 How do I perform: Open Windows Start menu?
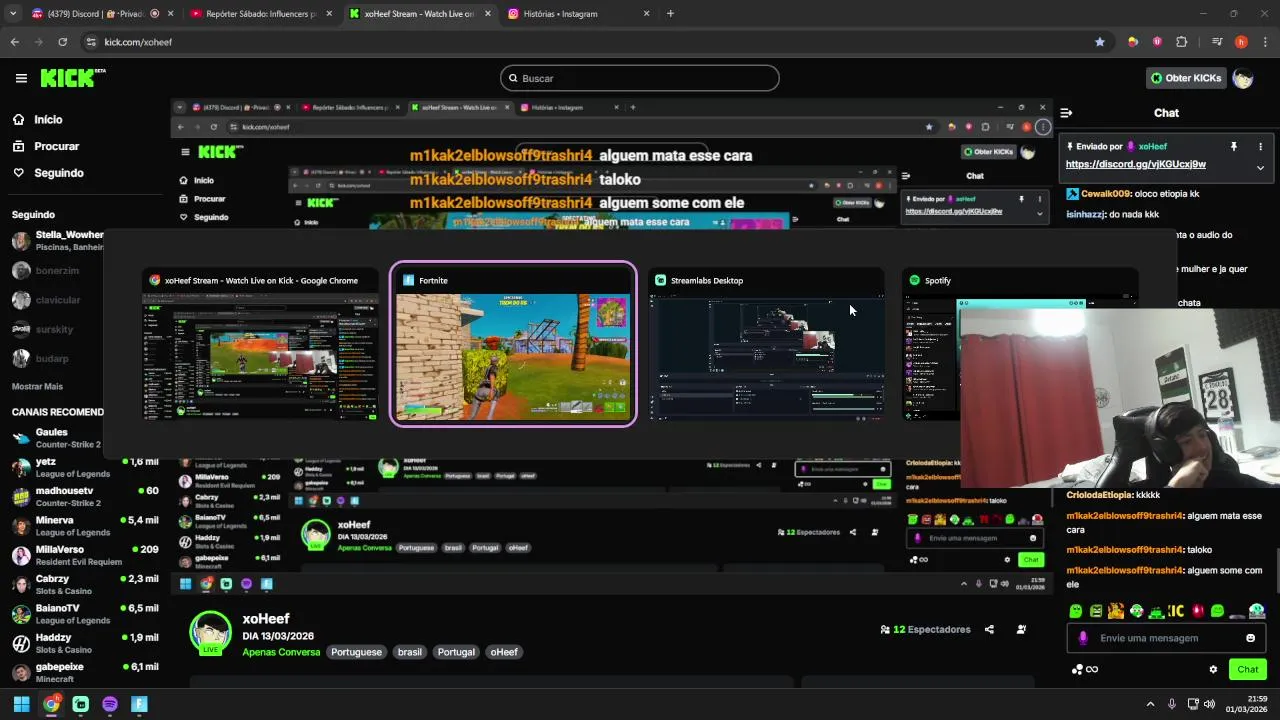[x=21, y=704]
